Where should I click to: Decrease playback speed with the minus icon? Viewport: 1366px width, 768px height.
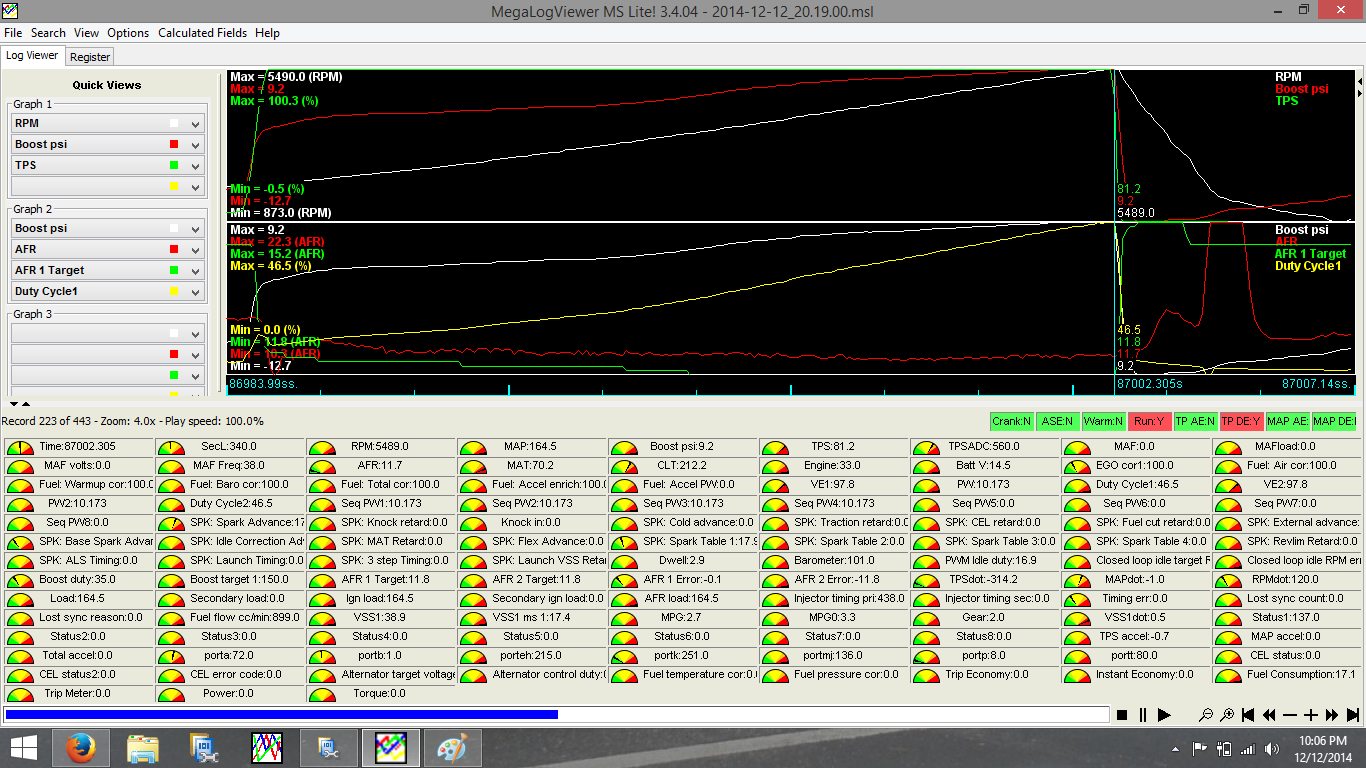pyautogui.click(x=1290, y=715)
